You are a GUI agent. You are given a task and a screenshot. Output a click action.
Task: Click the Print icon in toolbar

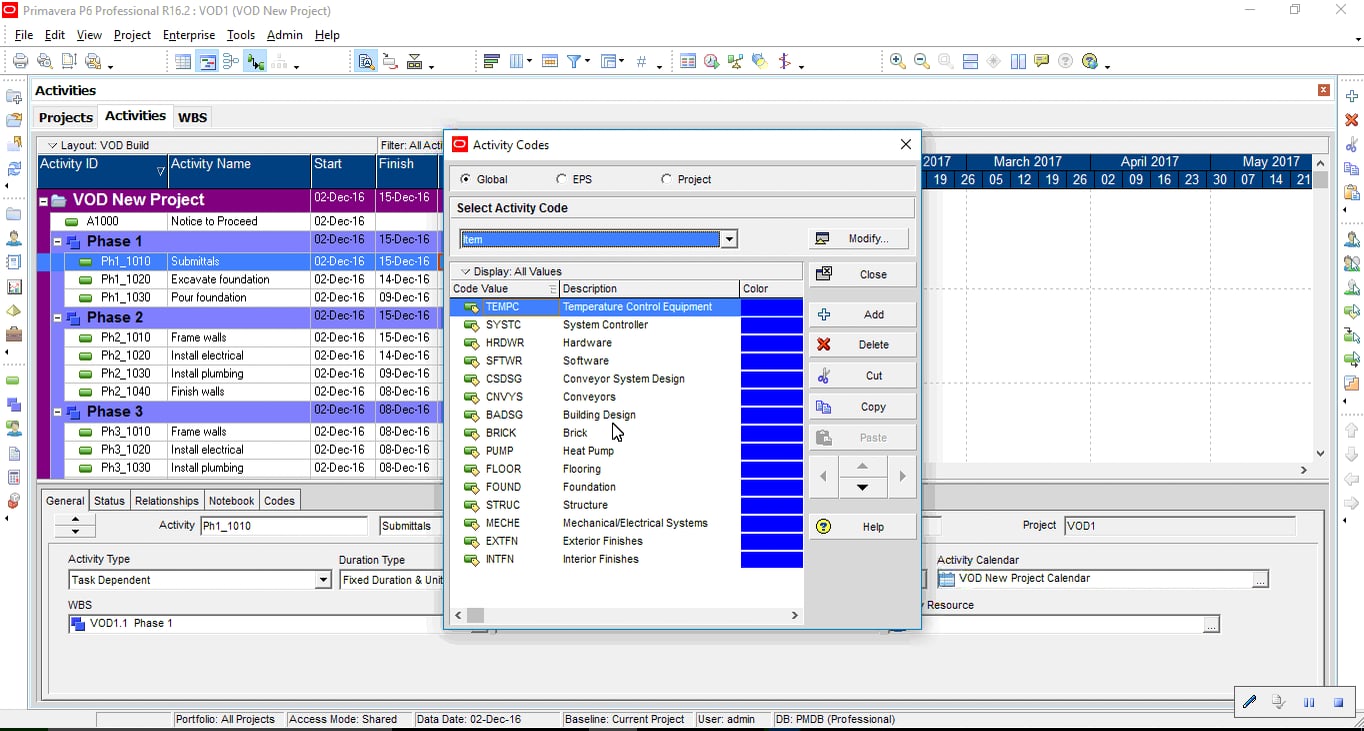click(x=20, y=61)
